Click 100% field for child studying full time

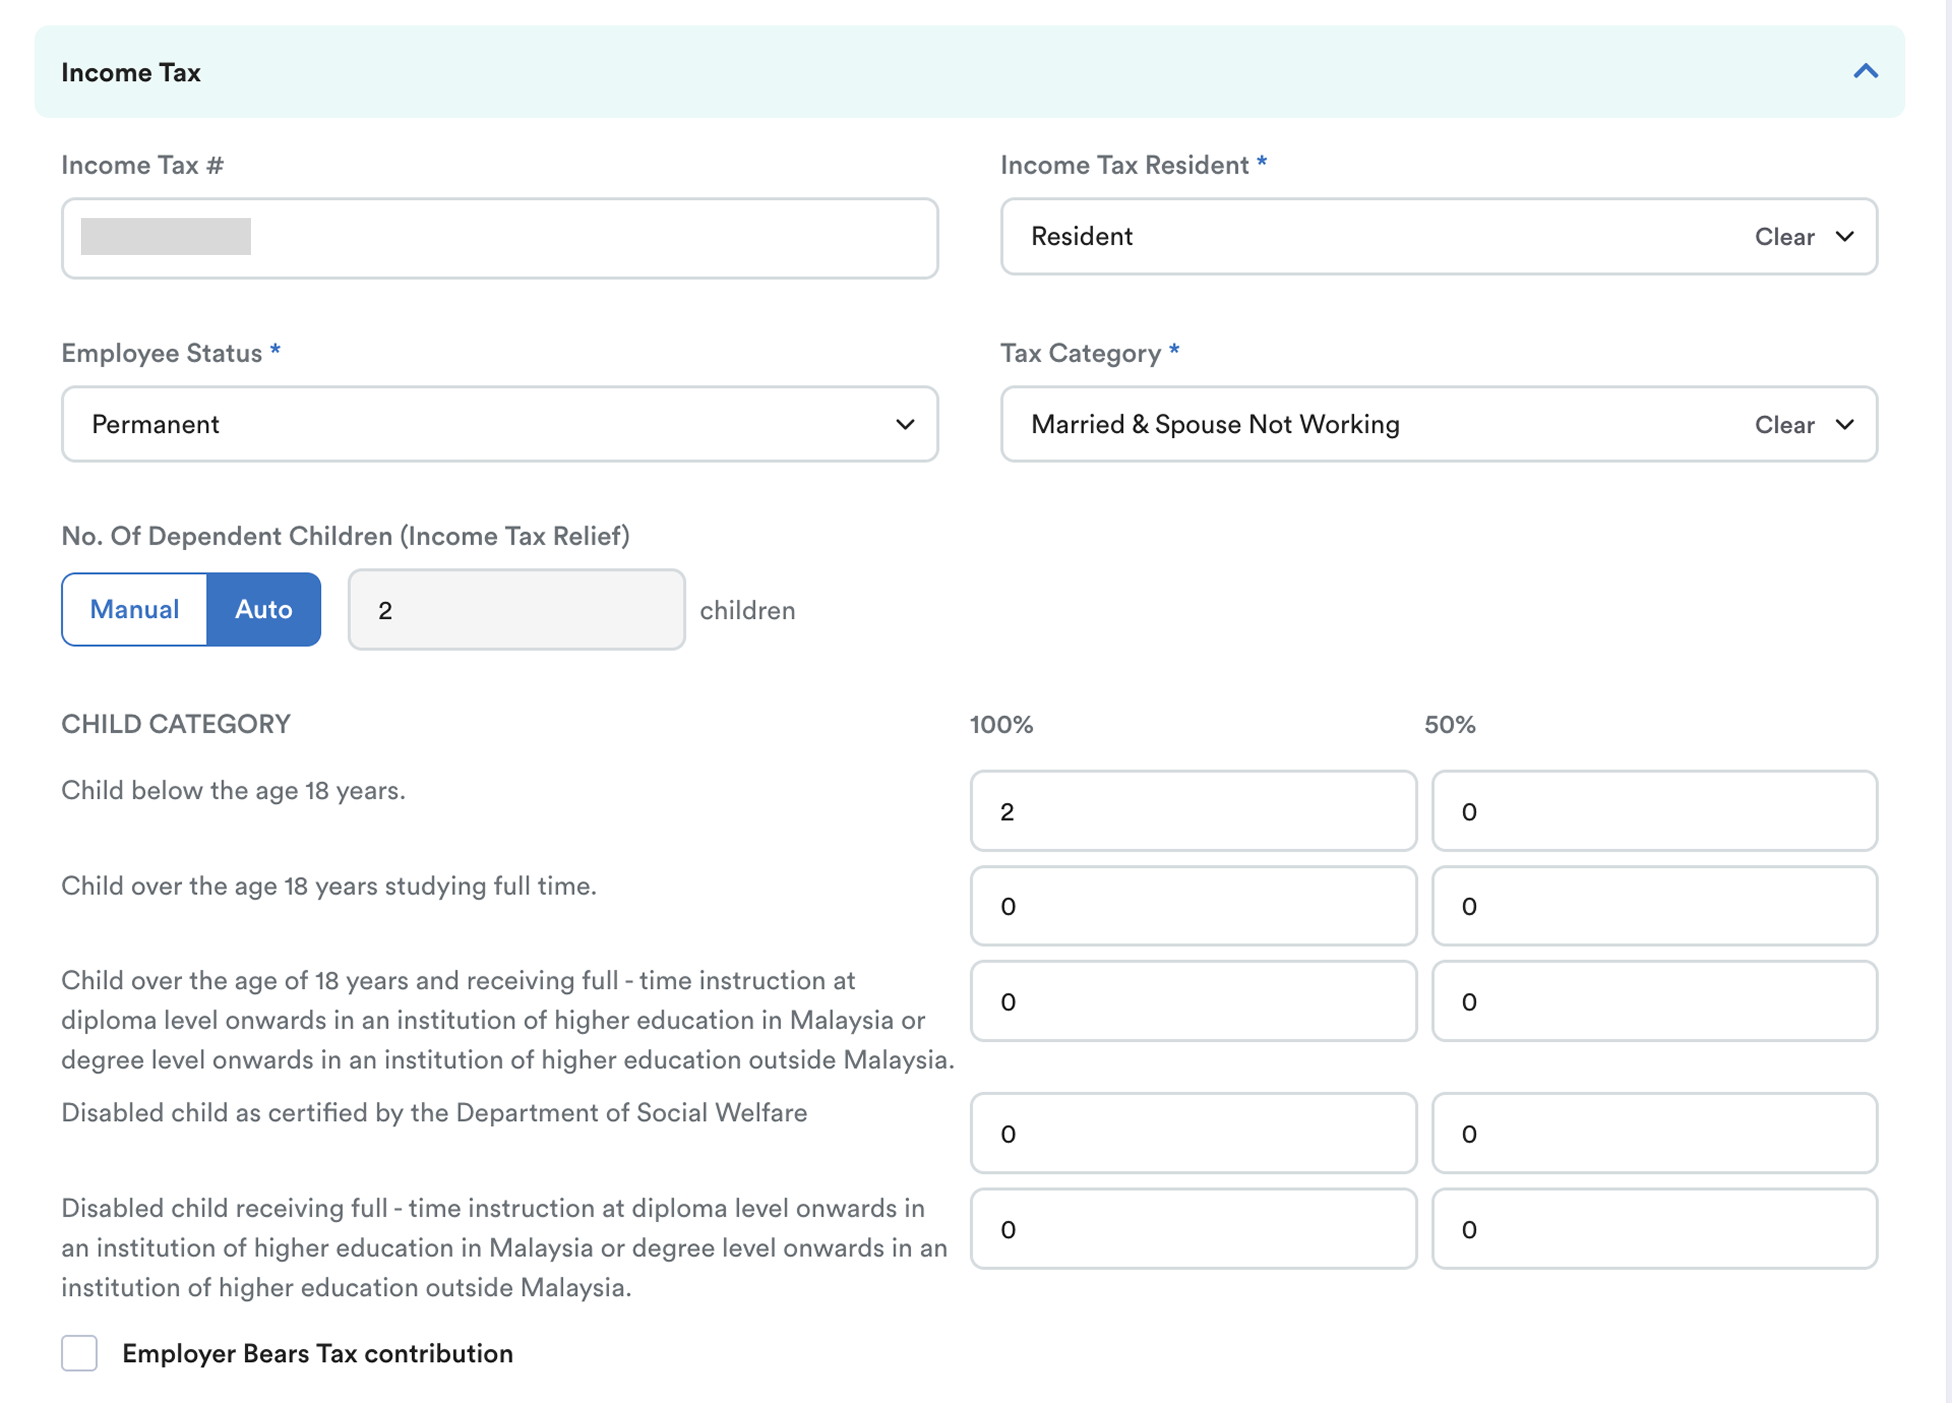point(1192,906)
